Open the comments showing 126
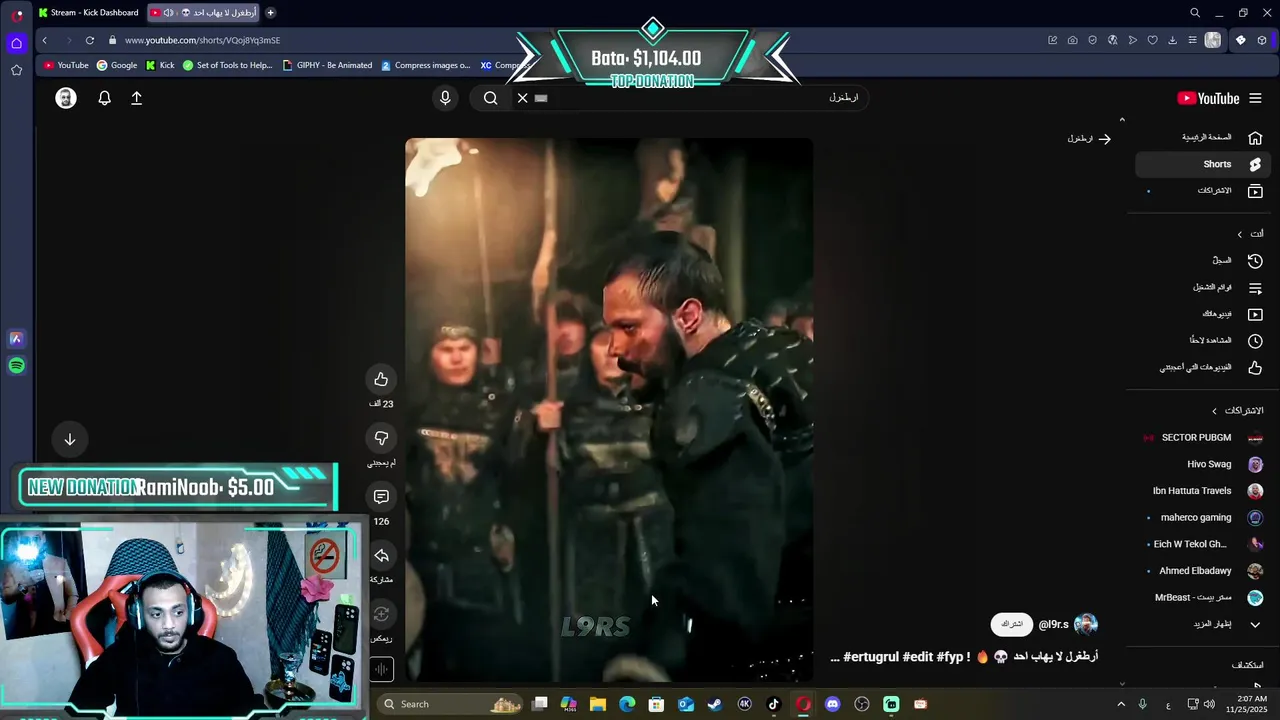 [381, 497]
